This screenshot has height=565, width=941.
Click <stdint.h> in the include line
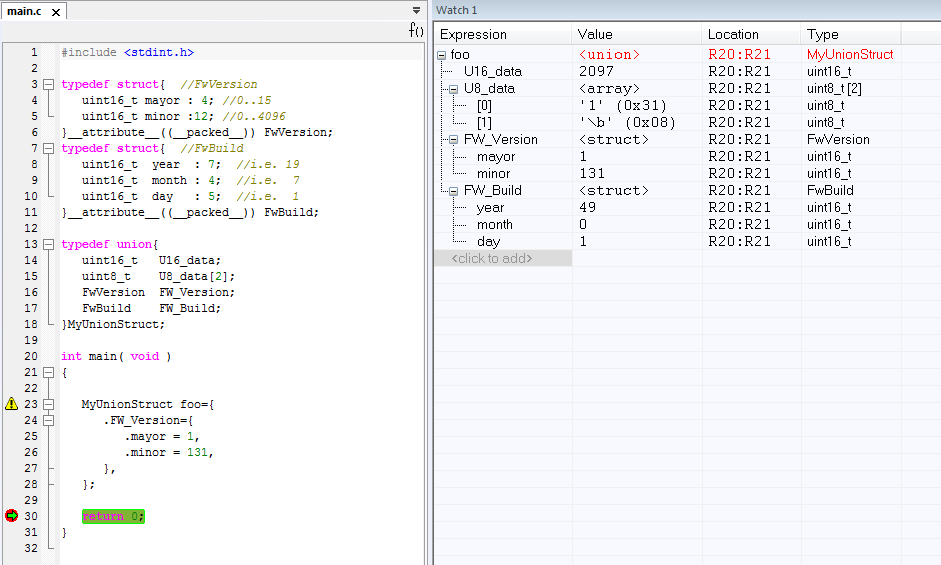tap(159, 53)
